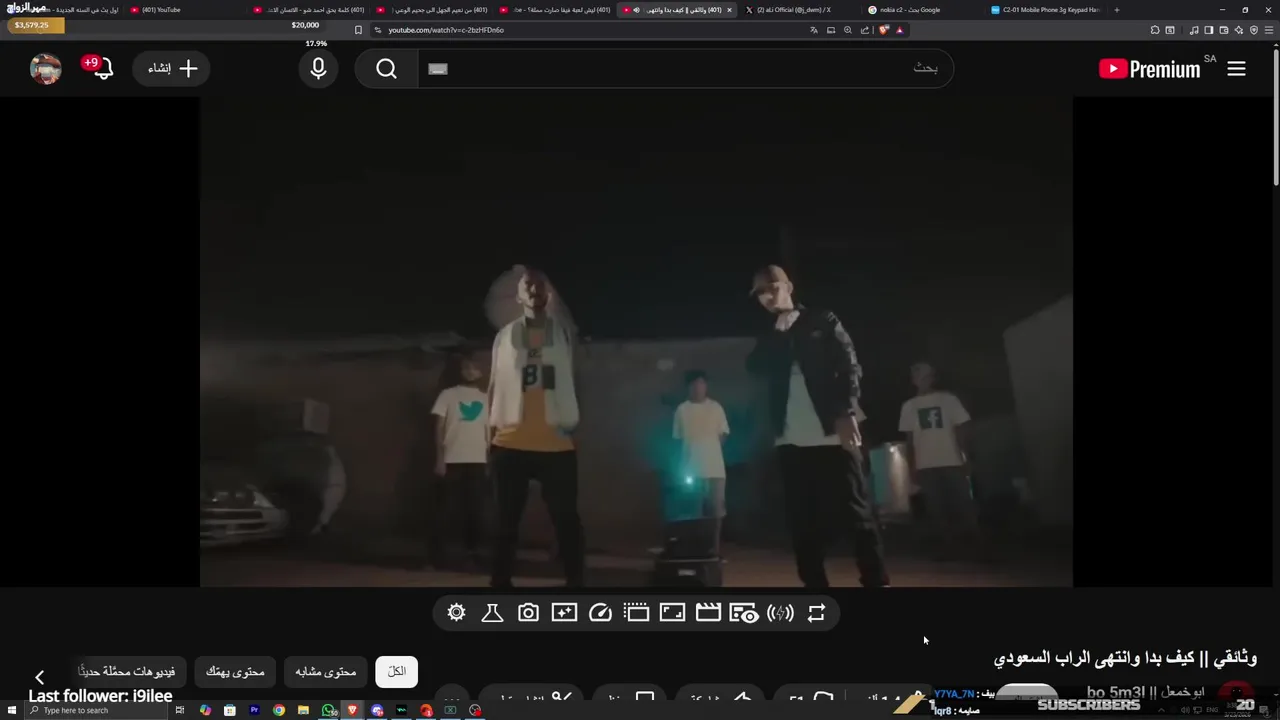The image size is (1280, 720).
Task: Click the music note media control icon
Action: [1194, 30]
